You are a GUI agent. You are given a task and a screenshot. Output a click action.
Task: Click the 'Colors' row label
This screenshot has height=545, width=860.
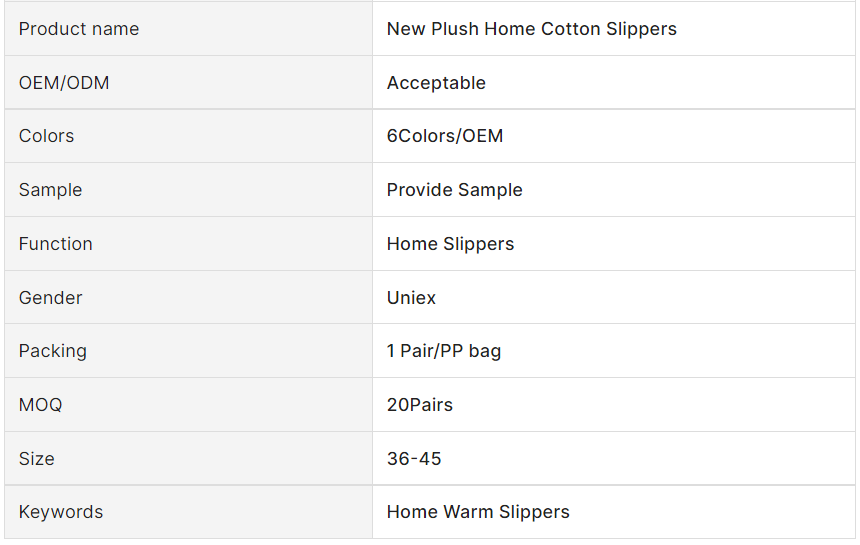pos(47,136)
